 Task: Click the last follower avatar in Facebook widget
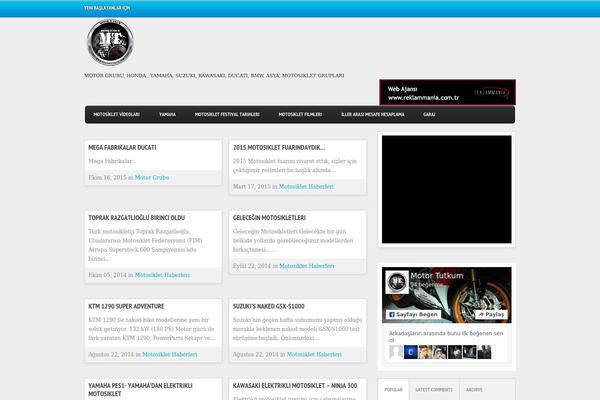[x=484, y=352]
